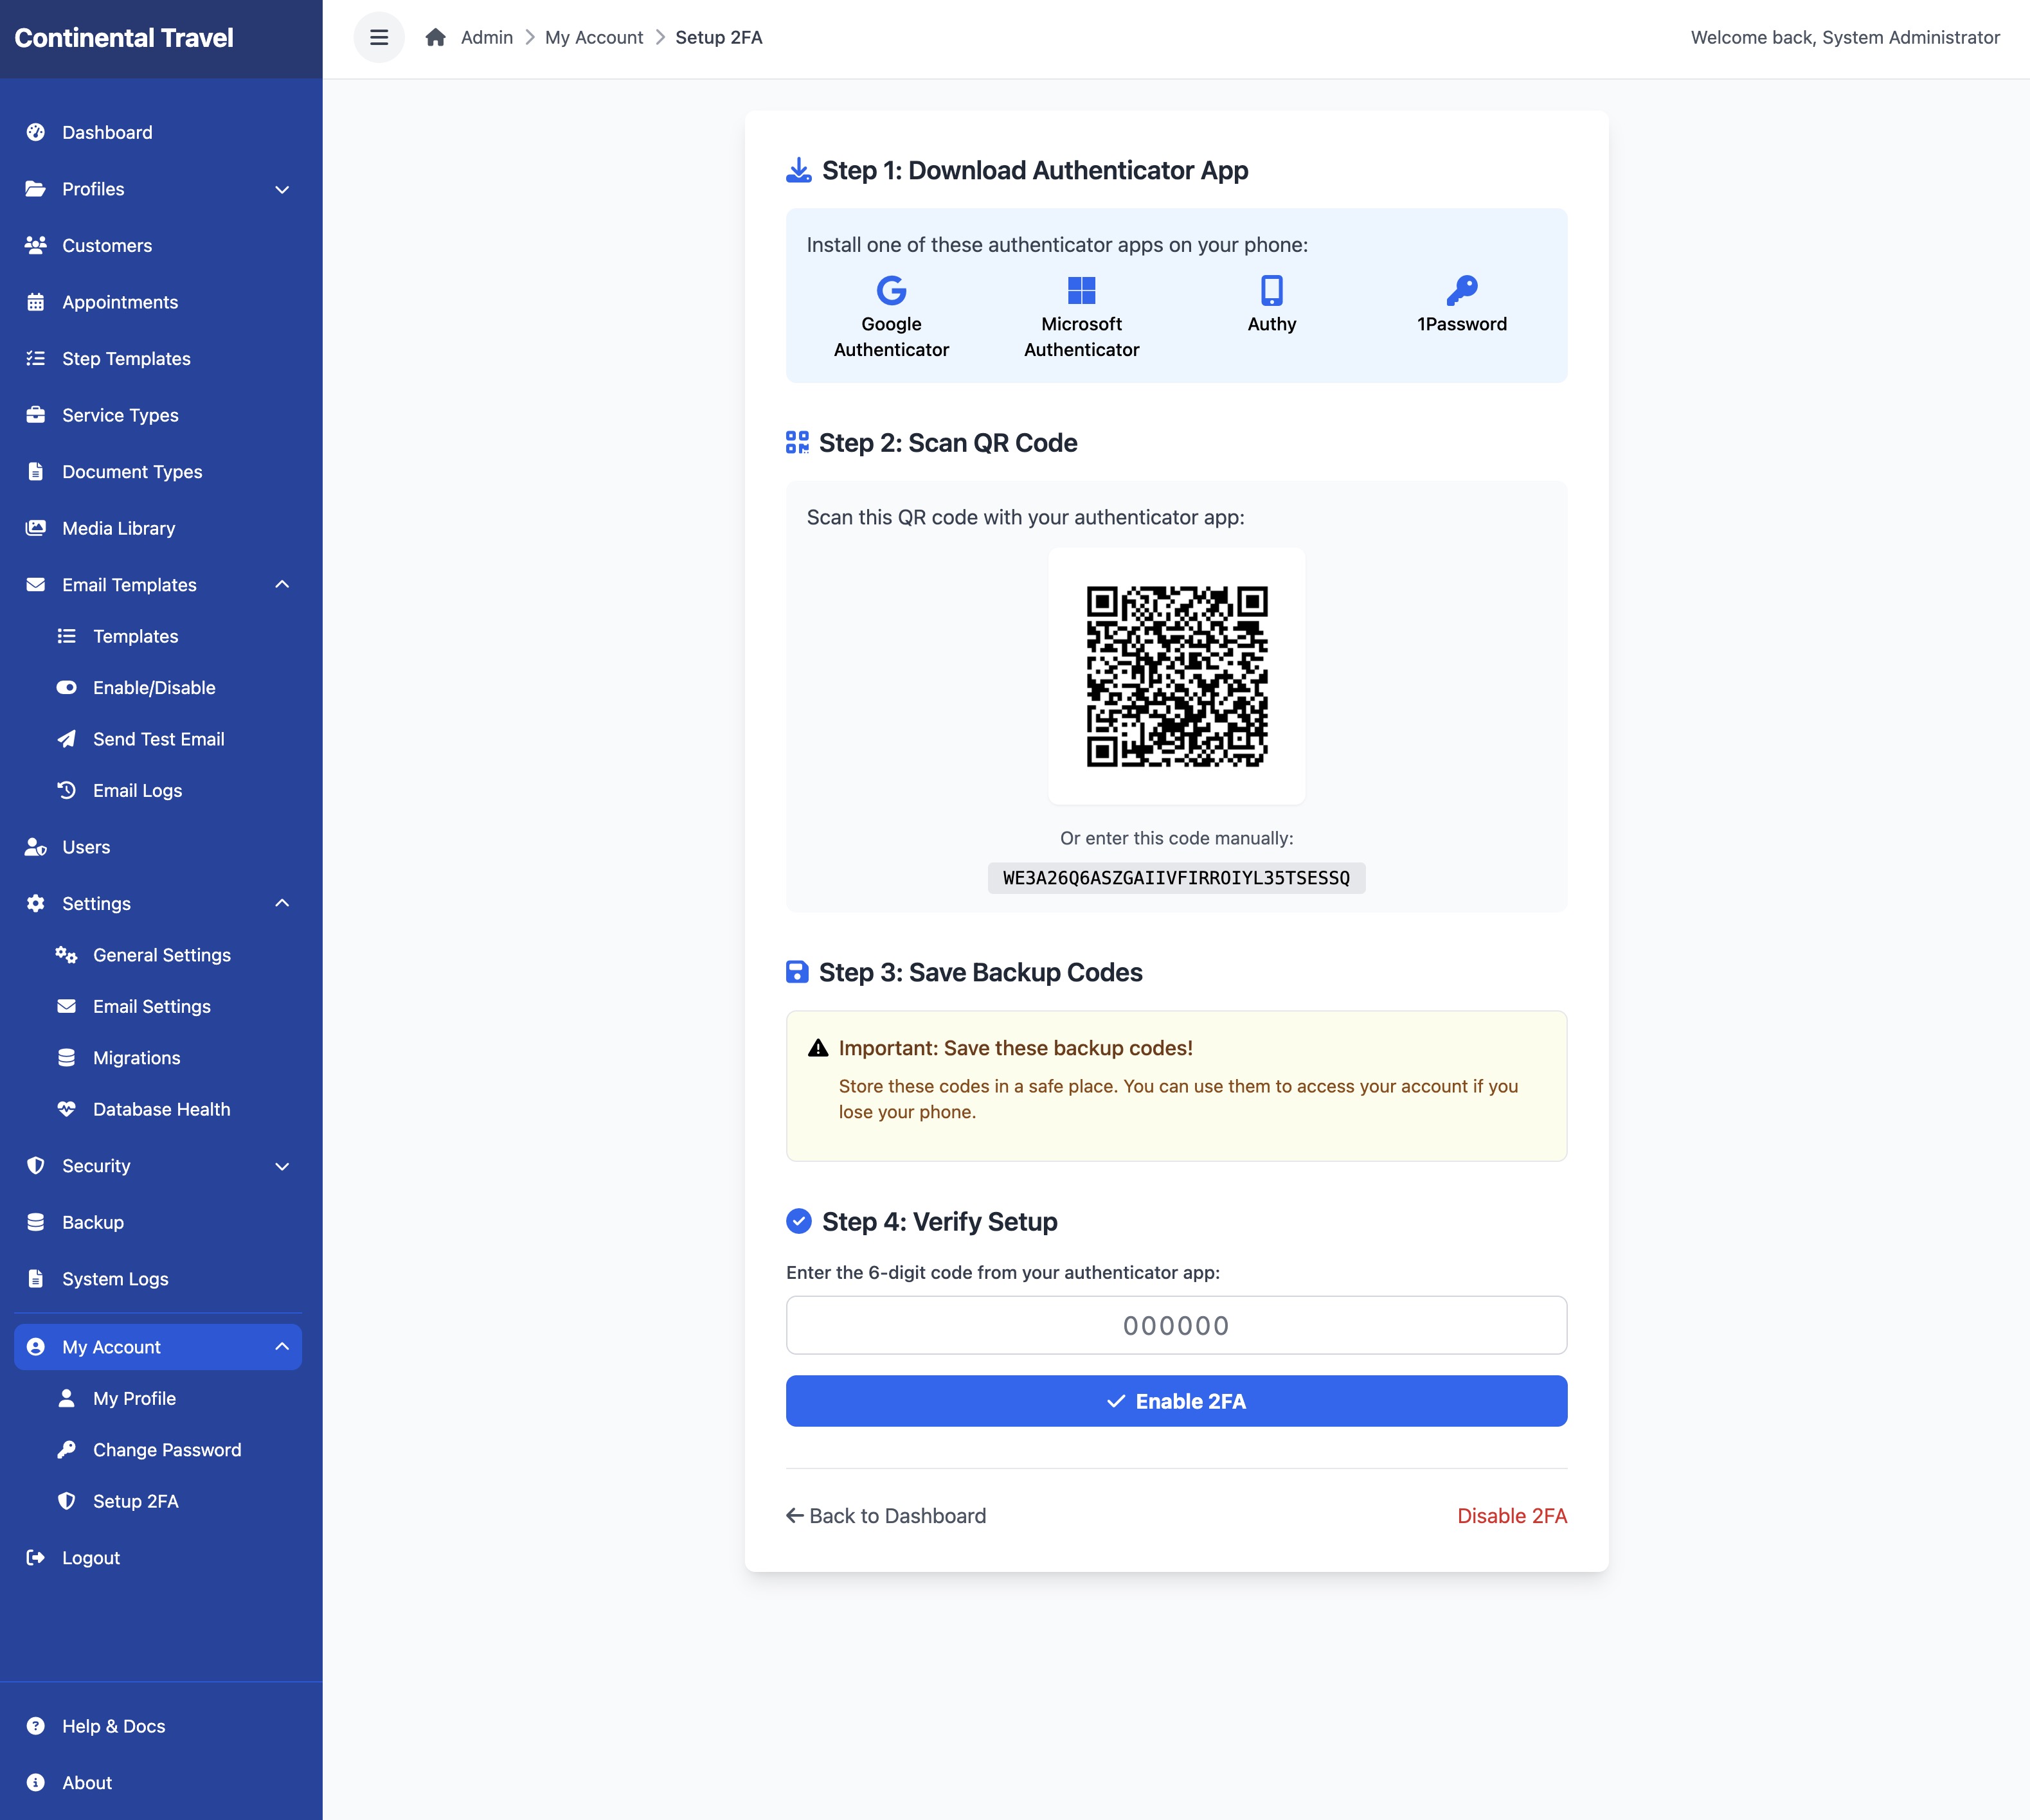Click the Customers group icon
2030x1820 pixels.
[x=36, y=245]
